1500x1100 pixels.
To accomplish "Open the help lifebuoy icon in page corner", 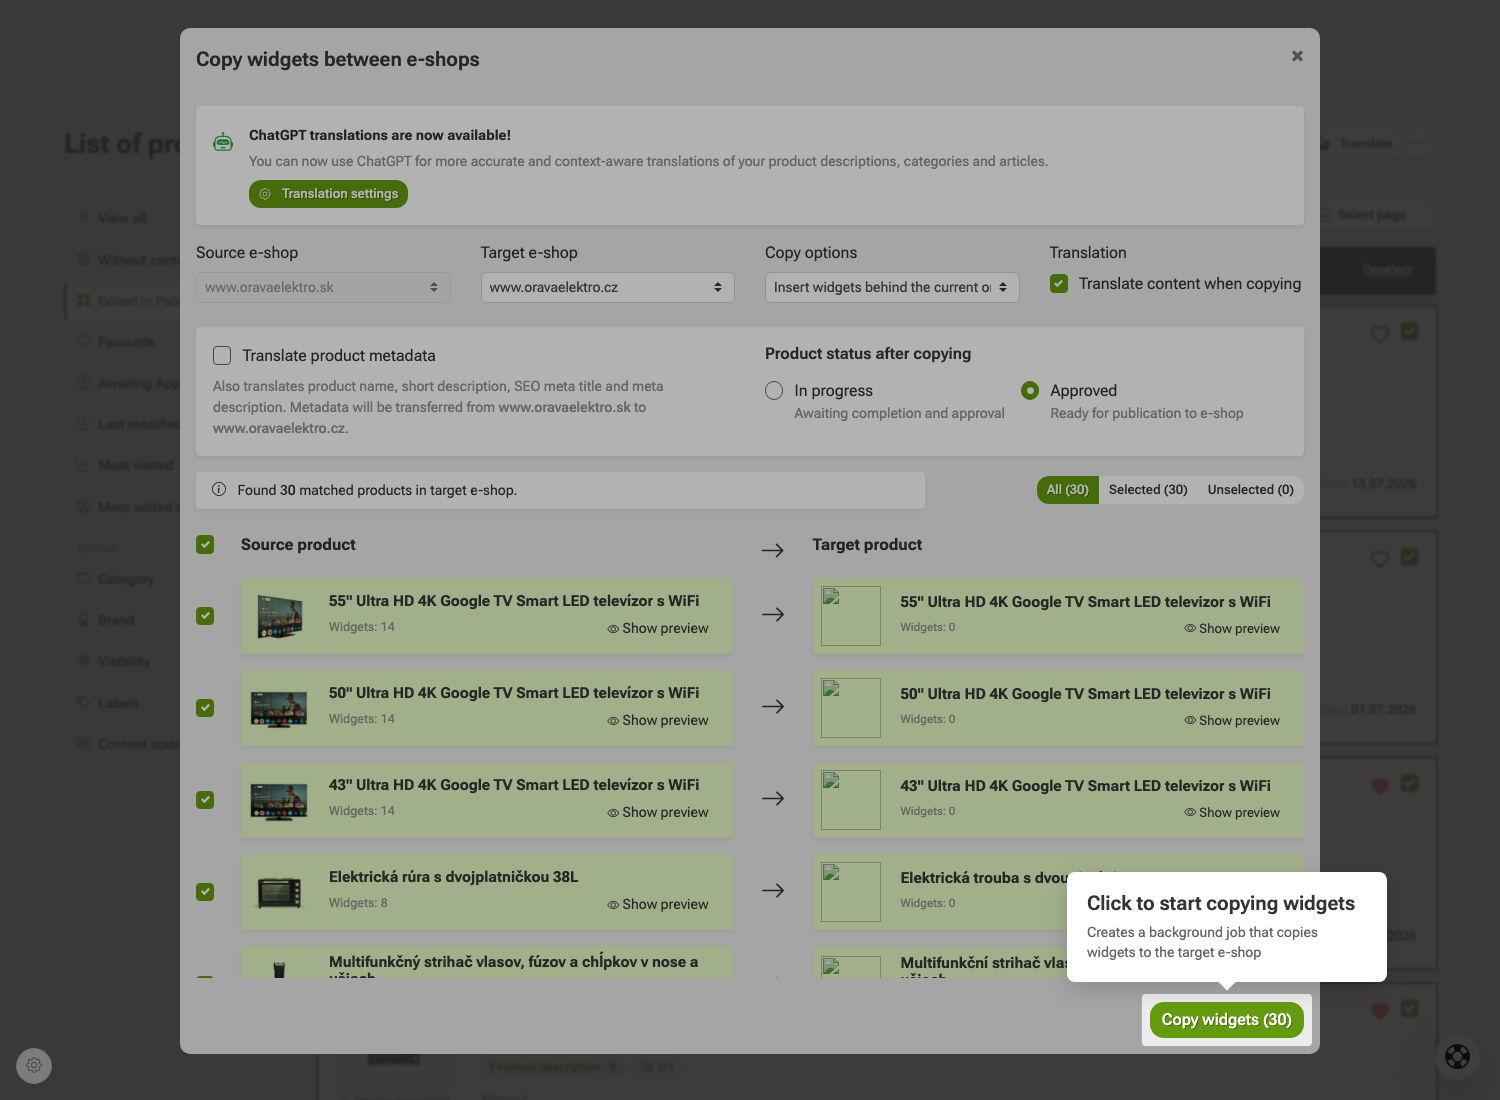I will 1458,1056.
